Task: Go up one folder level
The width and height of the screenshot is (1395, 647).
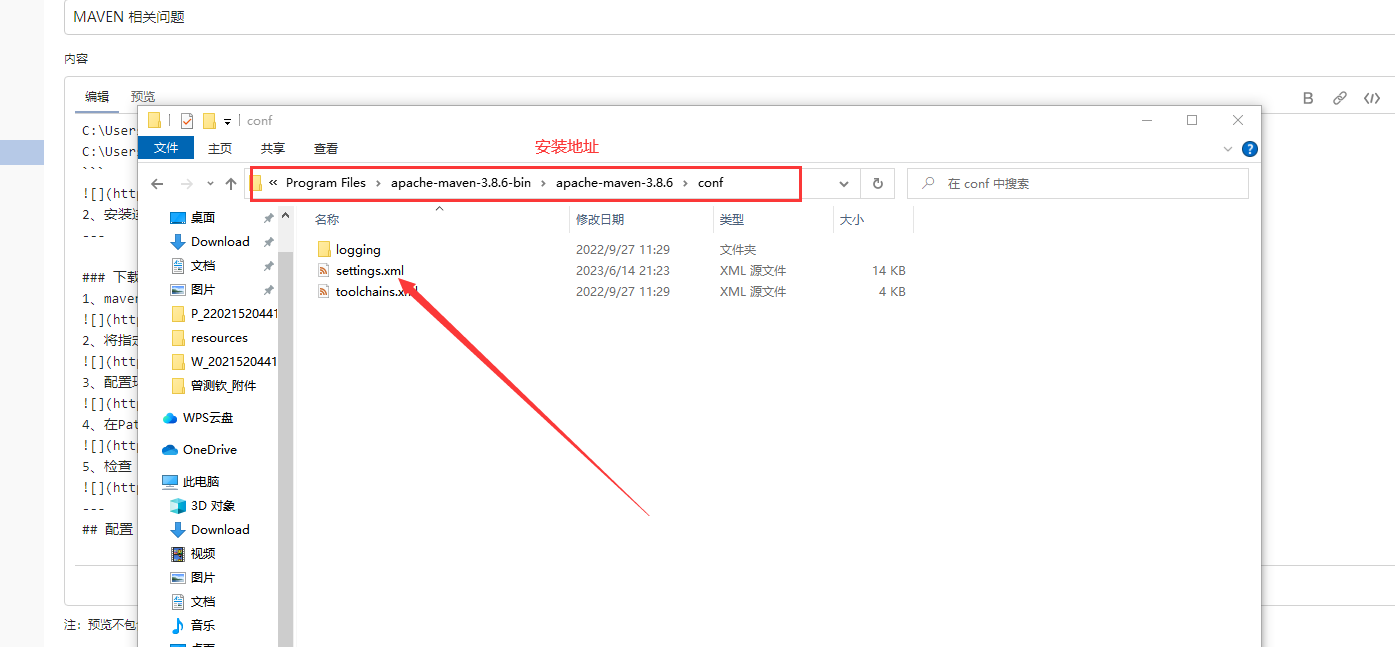Action: point(231,184)
